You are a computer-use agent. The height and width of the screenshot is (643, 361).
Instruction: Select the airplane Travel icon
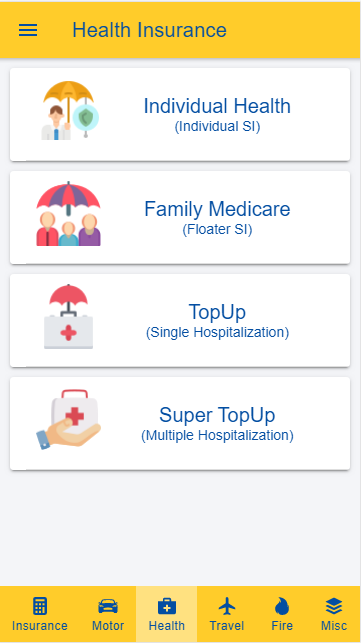227,606
